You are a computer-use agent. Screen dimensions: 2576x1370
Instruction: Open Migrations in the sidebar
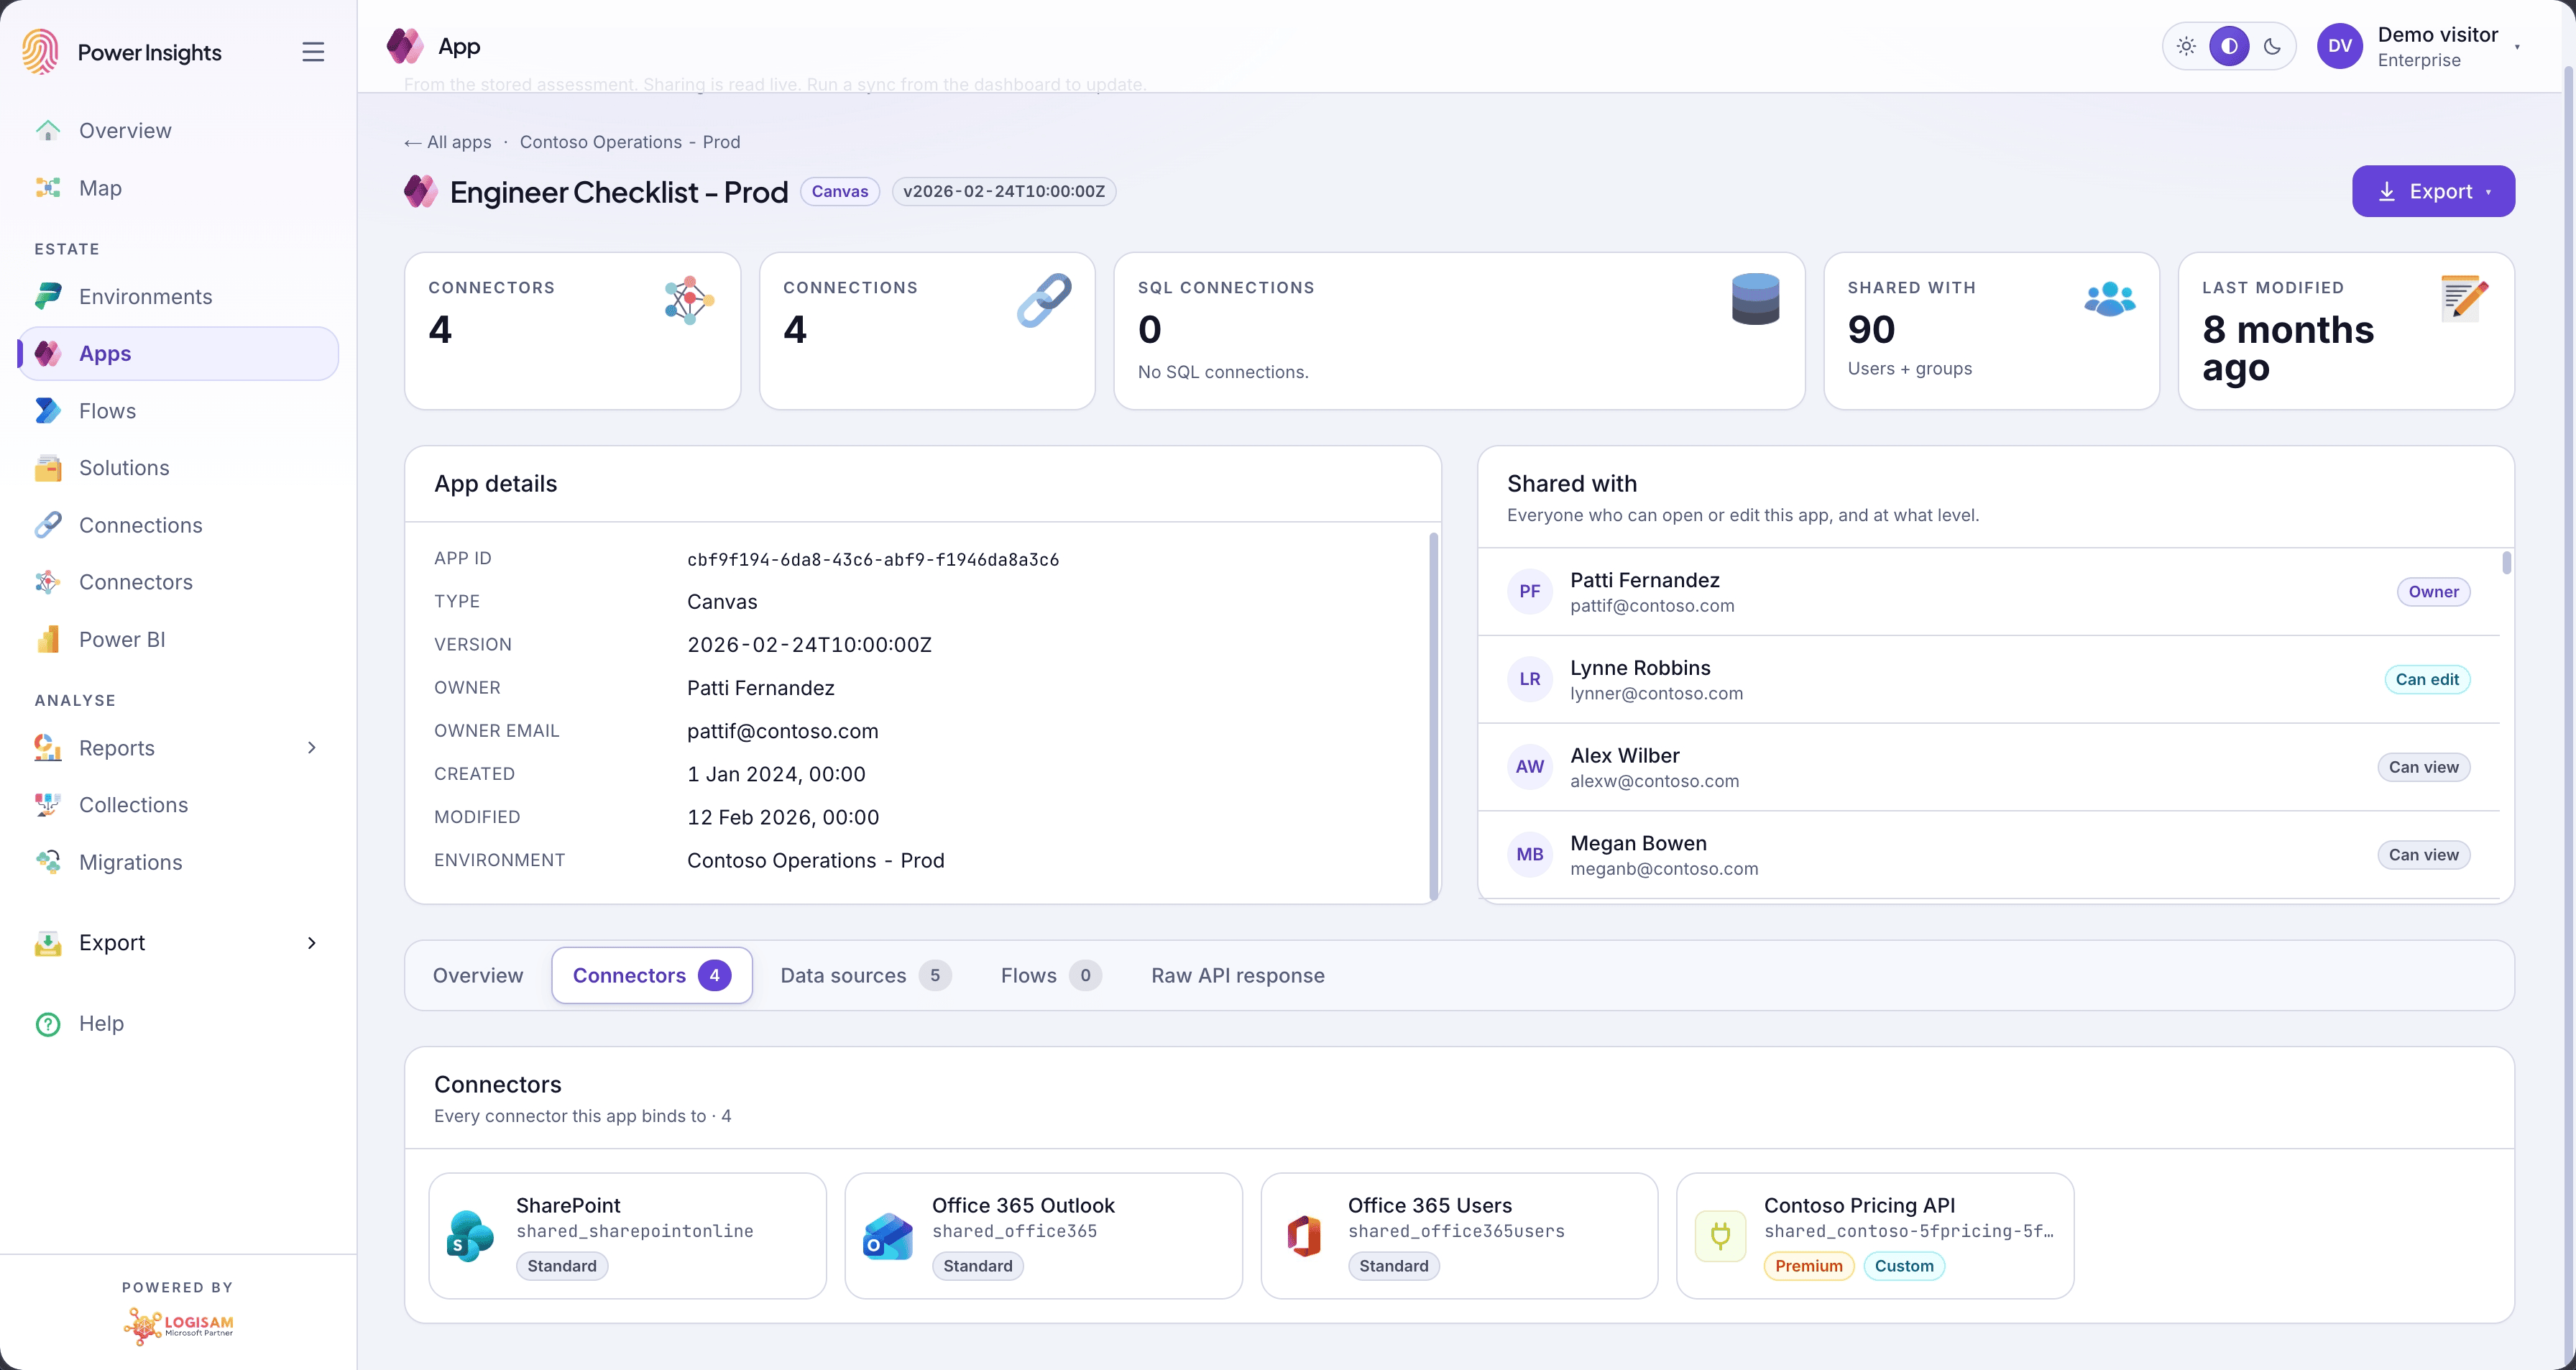tap(178, 862)
